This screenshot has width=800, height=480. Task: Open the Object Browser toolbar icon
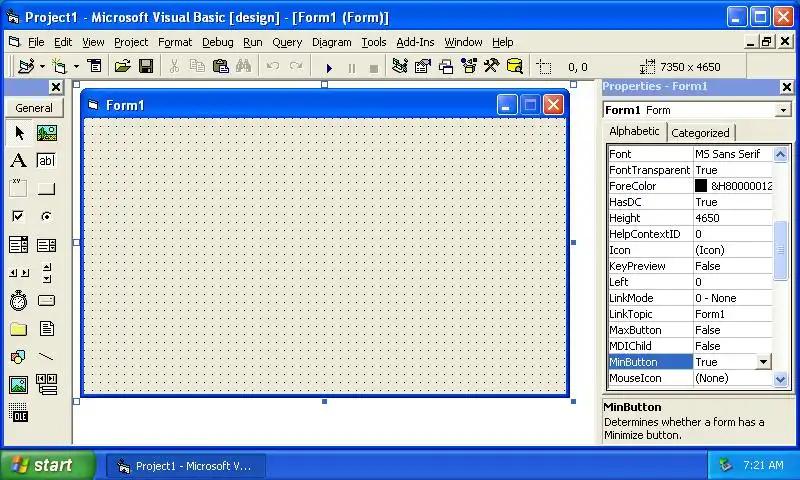[x=469, y=66]
